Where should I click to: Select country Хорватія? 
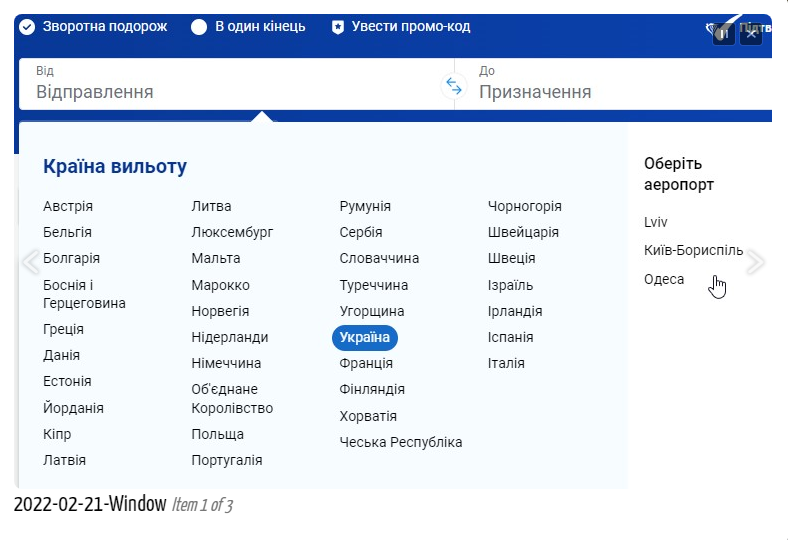(x=368, y=416)
